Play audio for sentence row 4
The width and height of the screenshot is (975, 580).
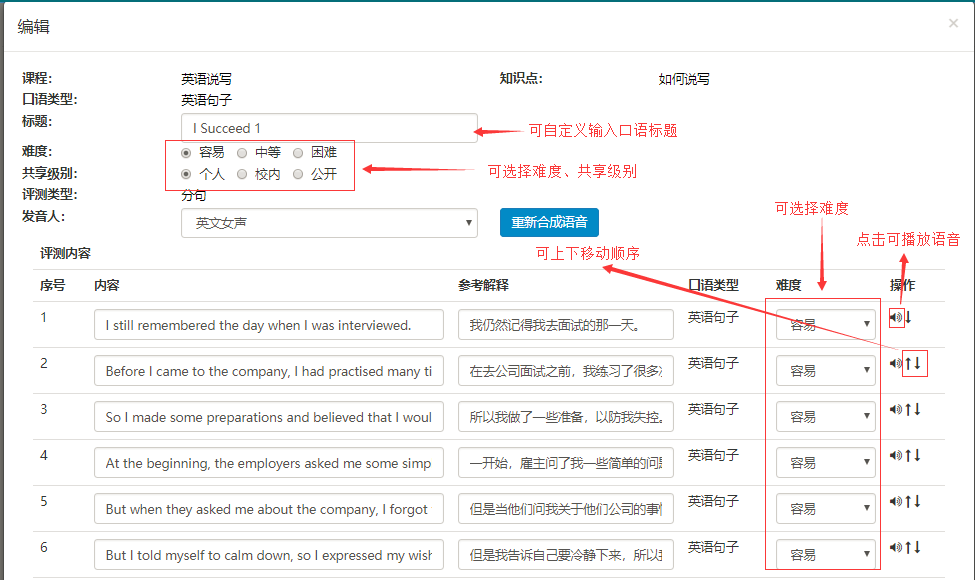coord(895,456)
